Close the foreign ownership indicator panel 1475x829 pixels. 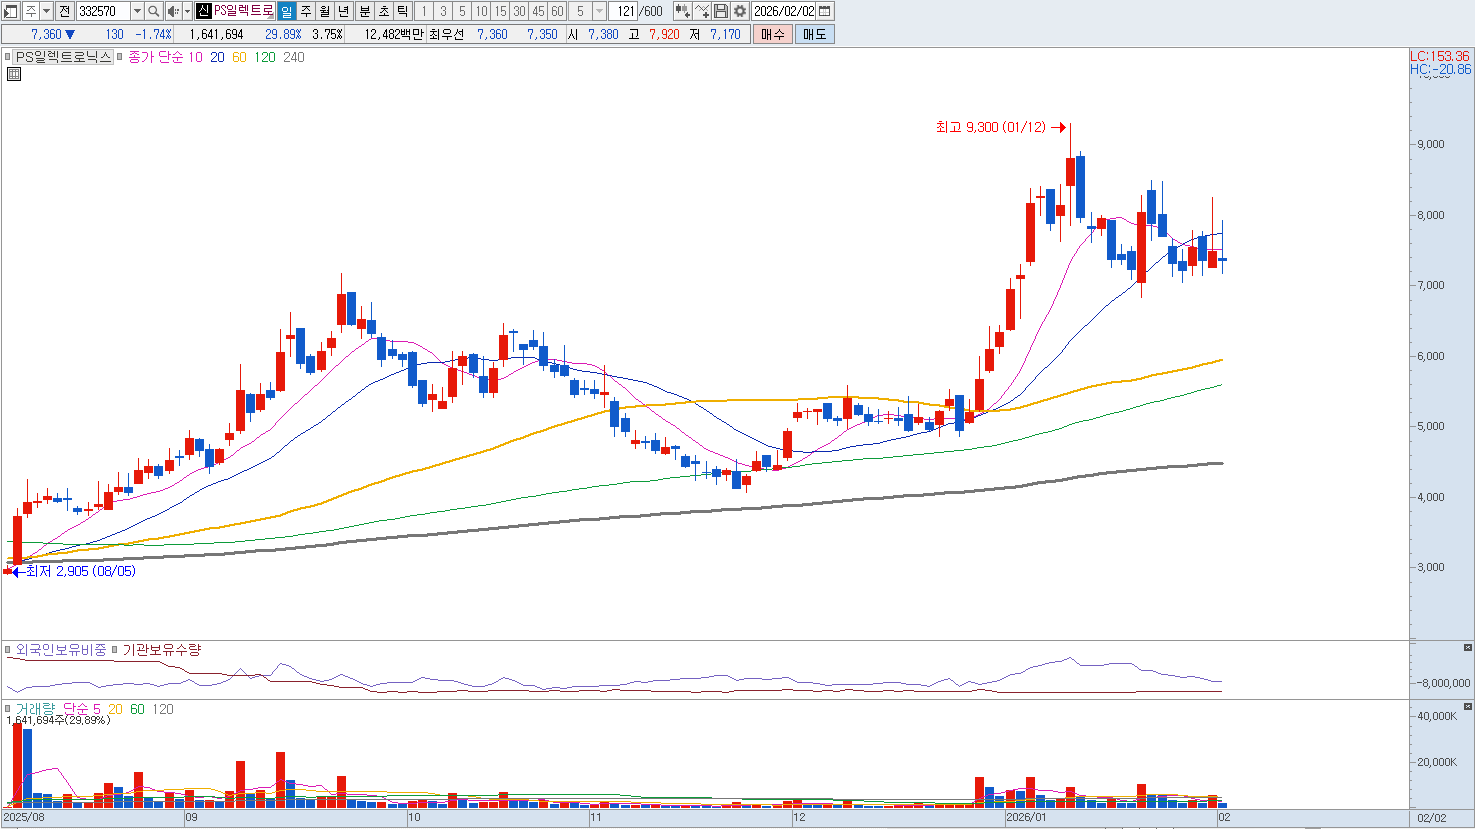click(x=1467, y=648)
